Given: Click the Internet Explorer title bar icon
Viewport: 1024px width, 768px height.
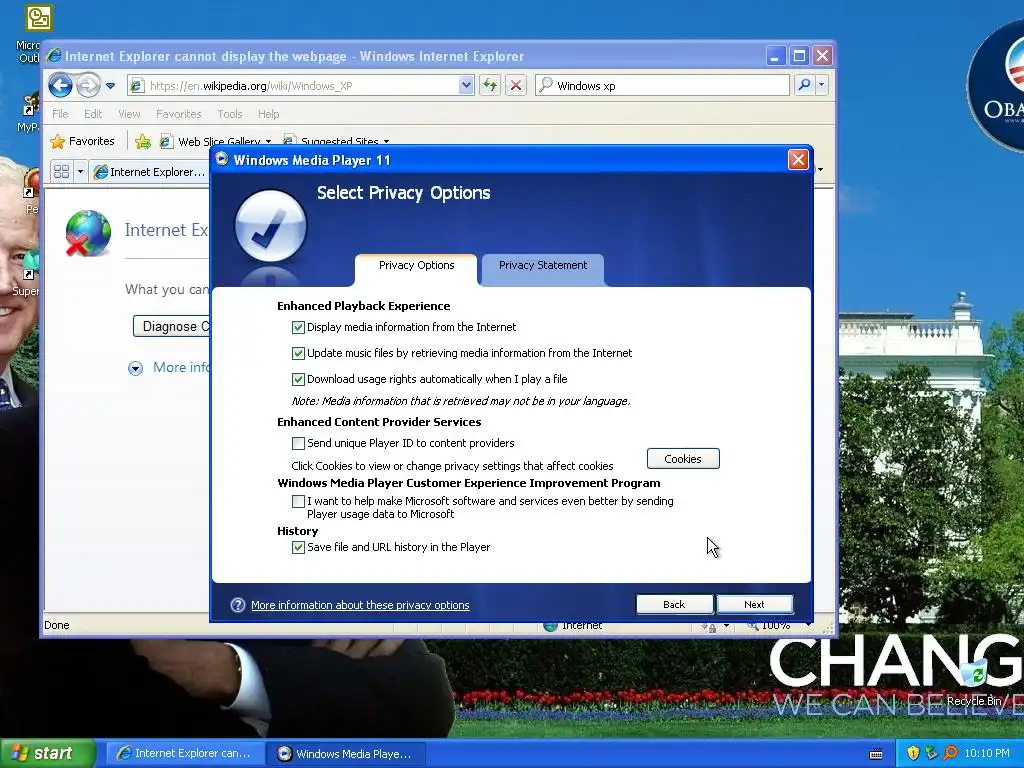Looking at the screenshot, I should click(x=54, y=56).
